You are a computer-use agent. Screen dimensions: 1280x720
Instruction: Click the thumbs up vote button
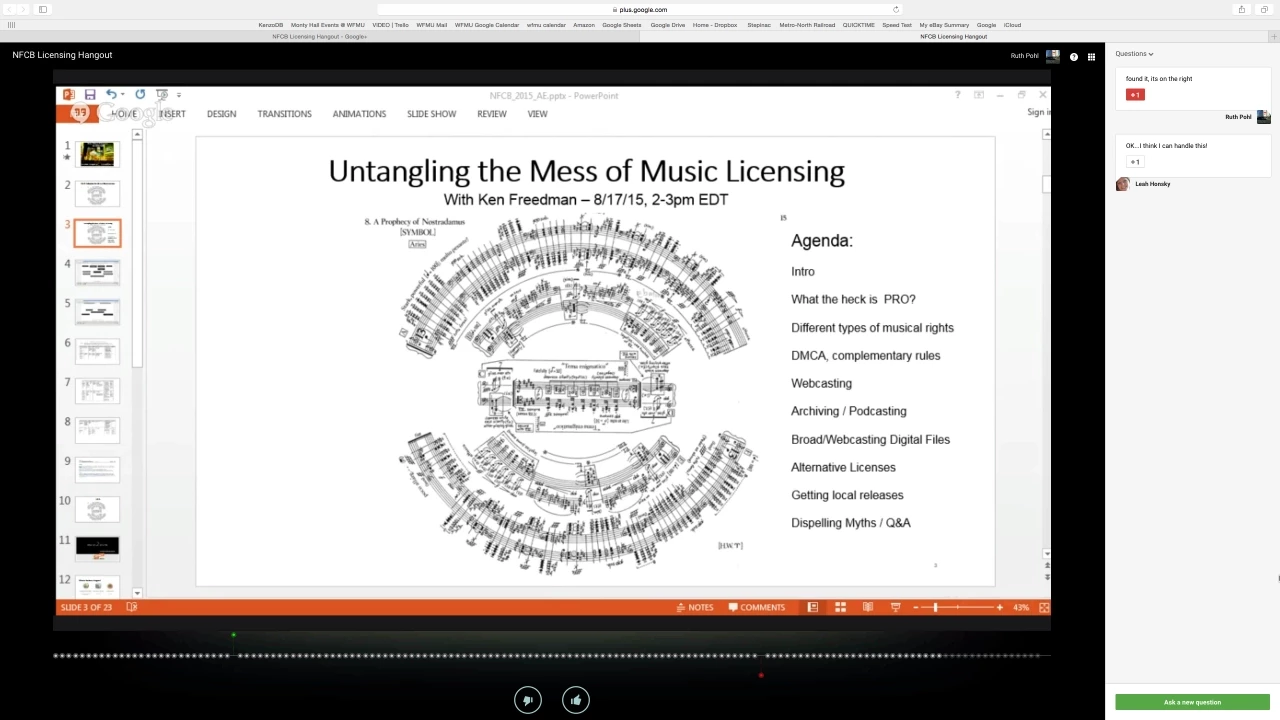click(576, 700)
